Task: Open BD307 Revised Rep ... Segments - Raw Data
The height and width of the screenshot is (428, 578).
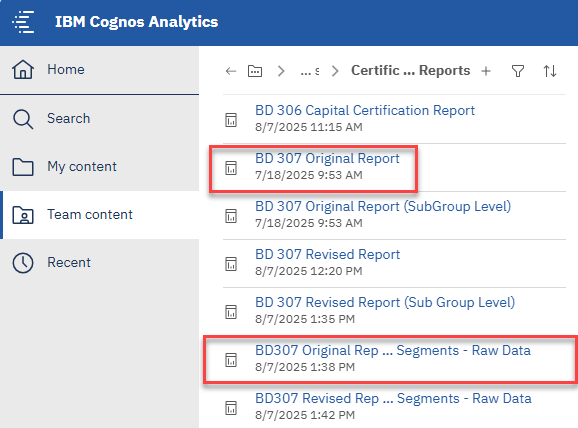Action: tap(393, 399)
